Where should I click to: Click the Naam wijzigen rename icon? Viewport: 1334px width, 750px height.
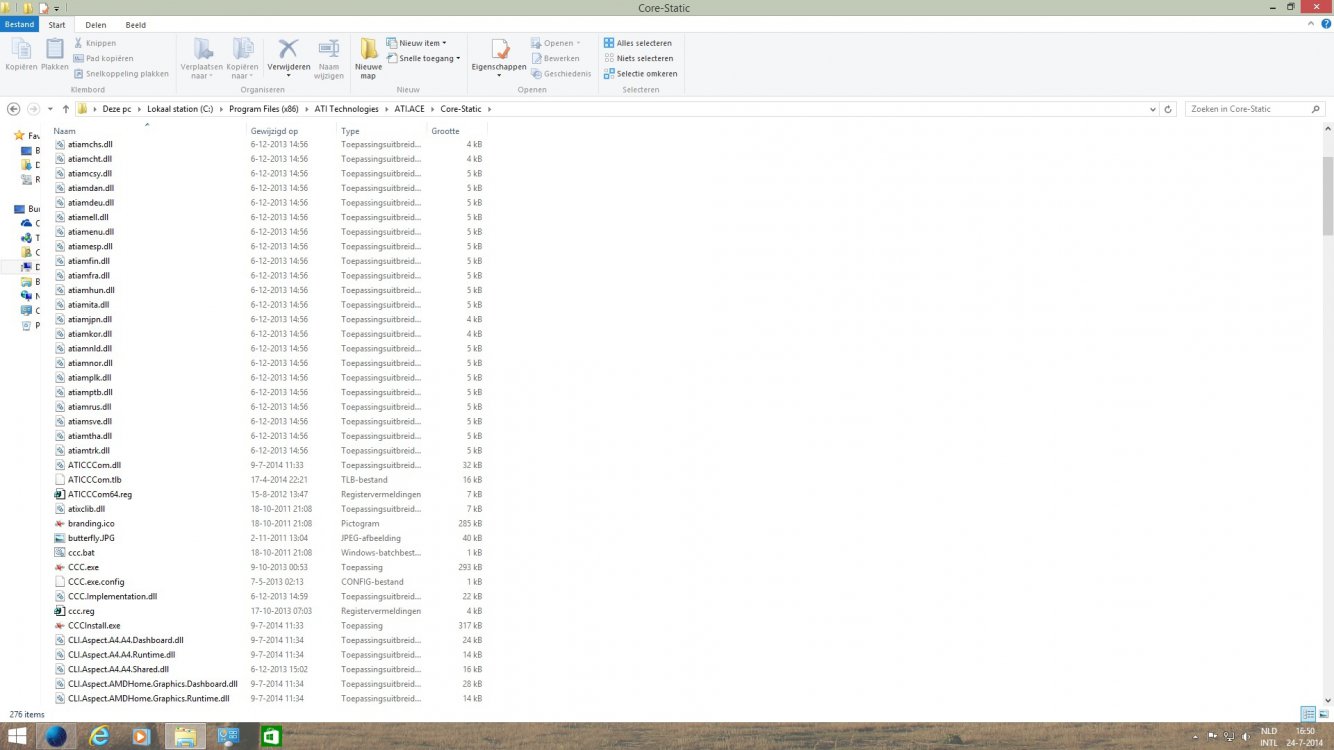(x=328, y=50)
